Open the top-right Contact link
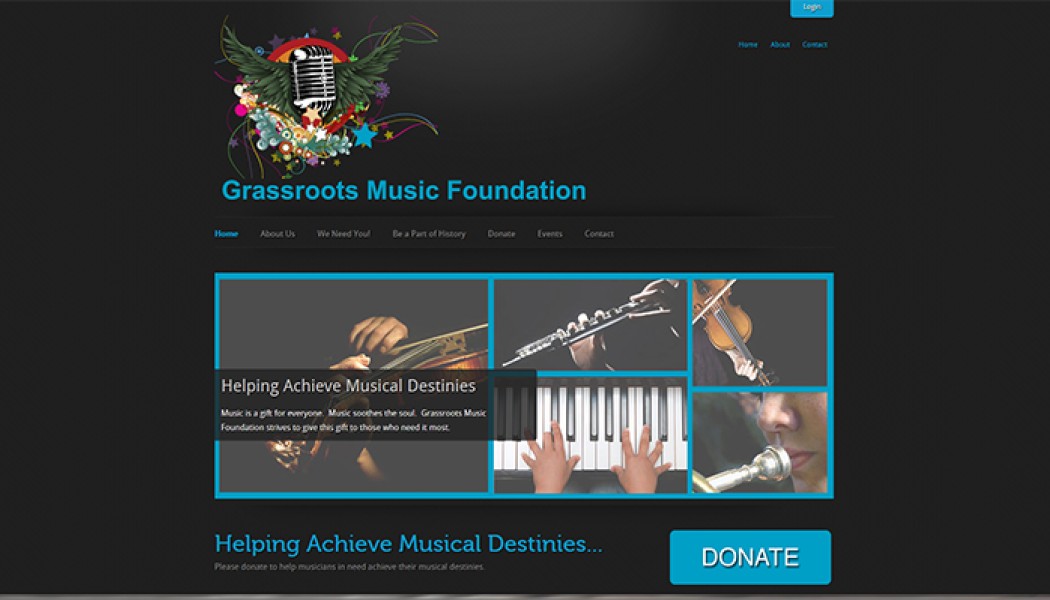The image size is (1050, 600). [x=815, y=45]
